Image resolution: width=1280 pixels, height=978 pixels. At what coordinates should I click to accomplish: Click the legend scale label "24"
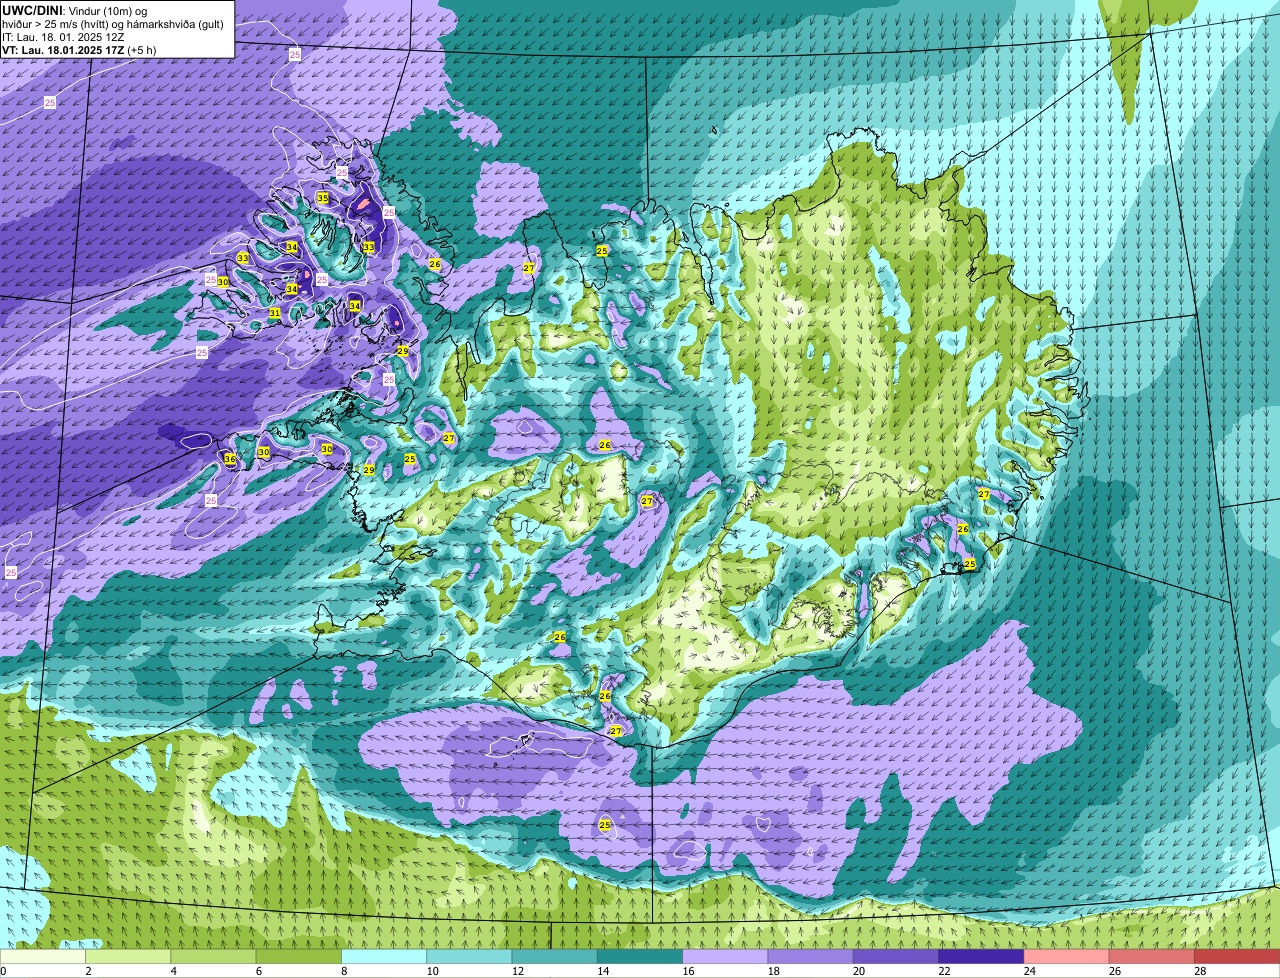[1029, 971]
